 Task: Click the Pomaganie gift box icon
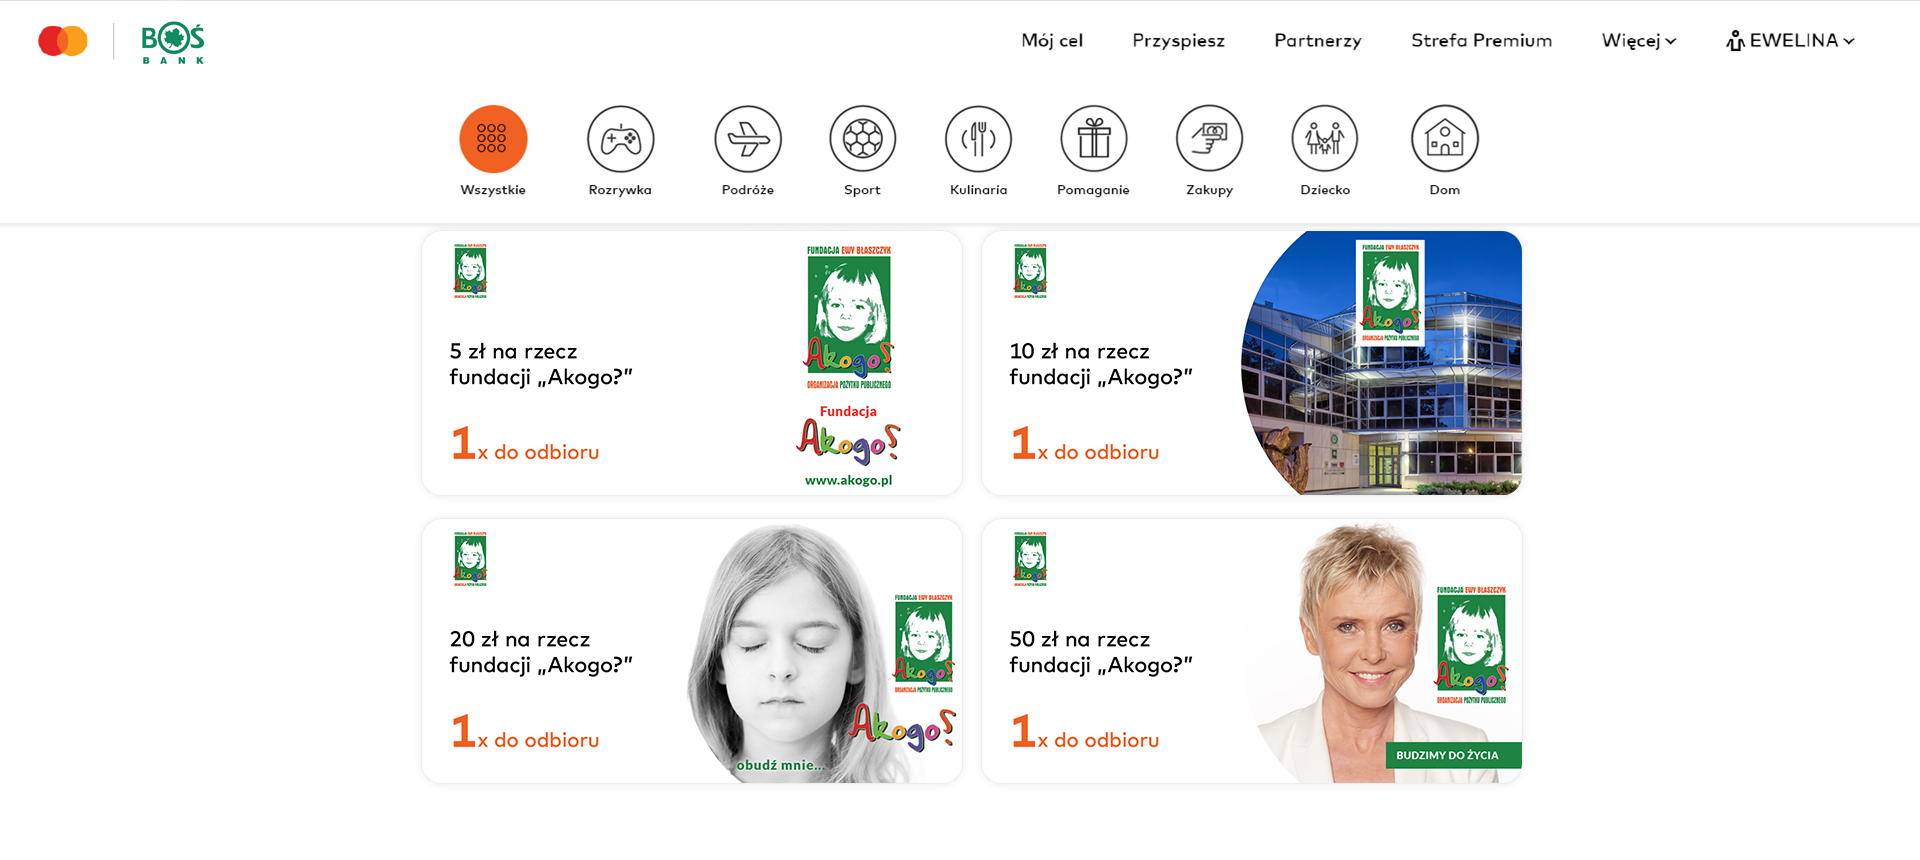click(1093, 139)
